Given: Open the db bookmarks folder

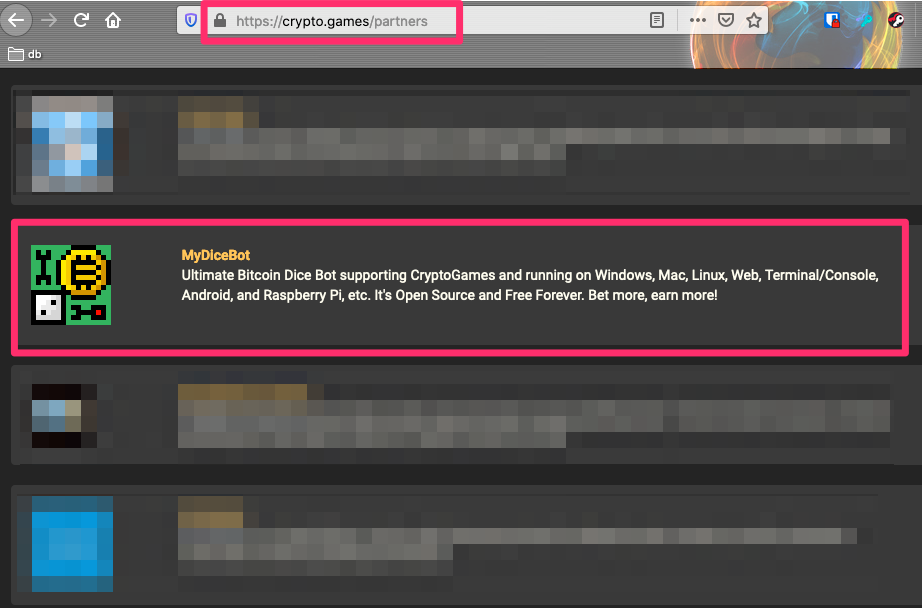Looking at the screenshot, I should click(25, 54).
